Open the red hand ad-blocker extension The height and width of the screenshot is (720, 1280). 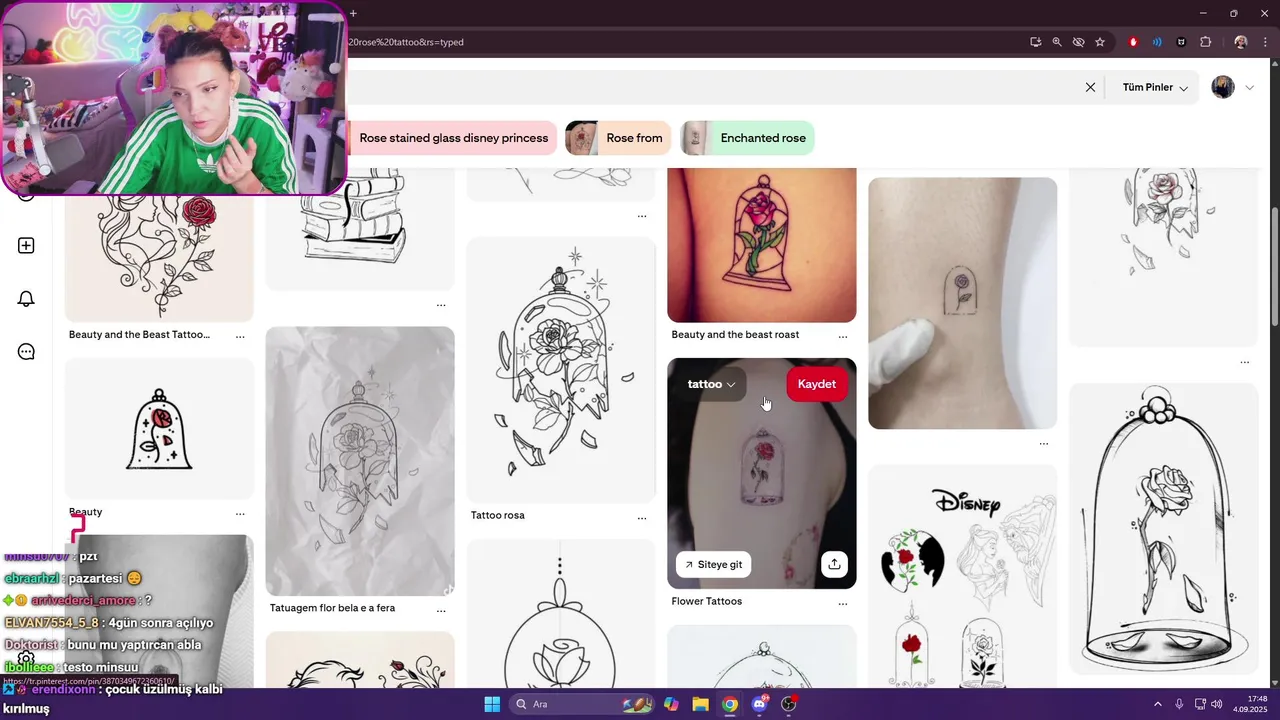point(1133,42)
